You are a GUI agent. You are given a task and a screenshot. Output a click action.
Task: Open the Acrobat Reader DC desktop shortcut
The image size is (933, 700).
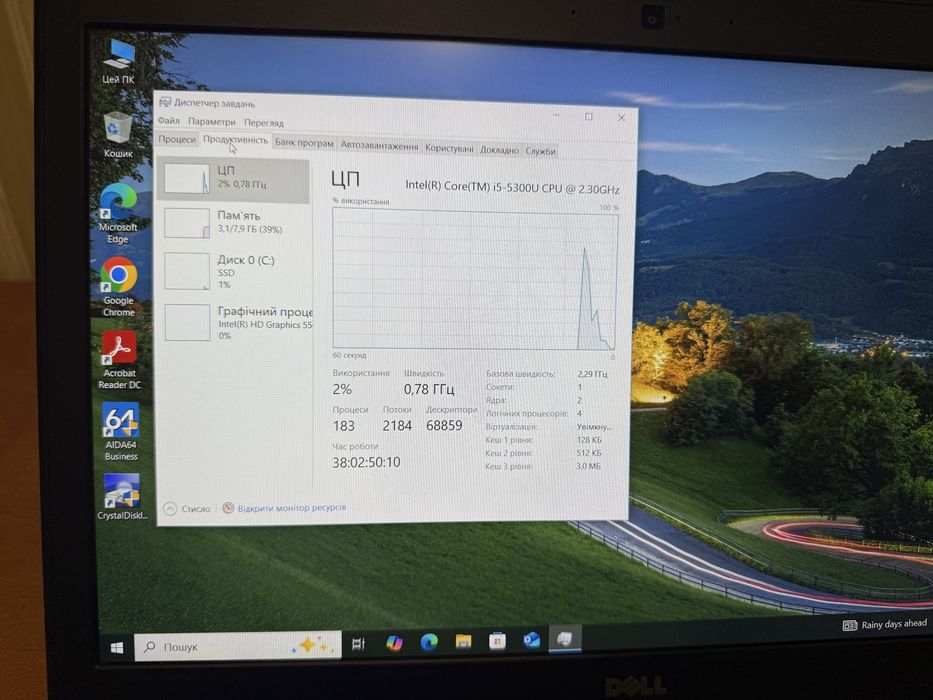click(119, 360)
